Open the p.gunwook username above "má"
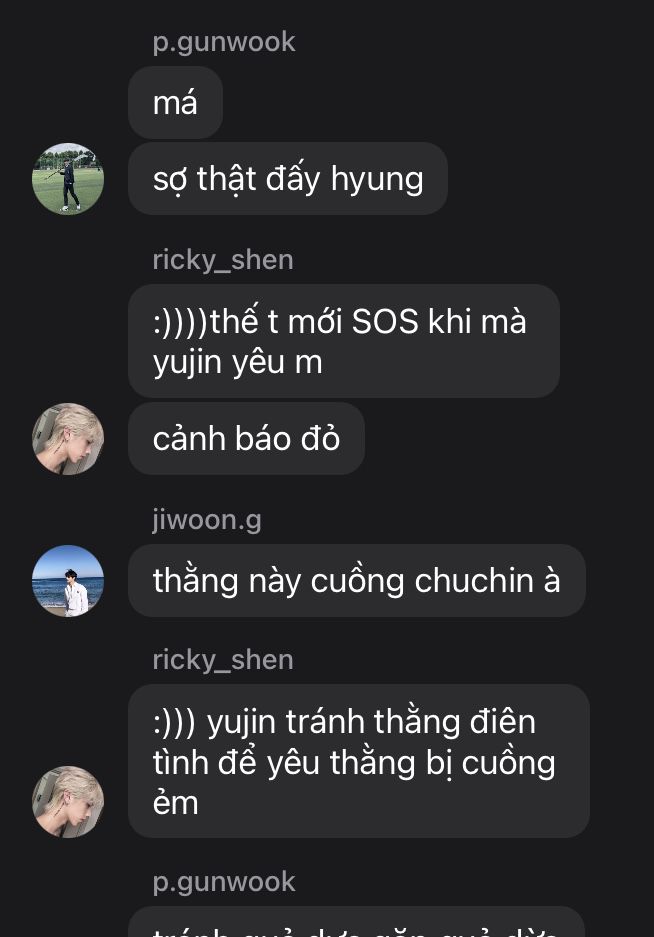The image size is (654, 937). click(x=224, y=42)
